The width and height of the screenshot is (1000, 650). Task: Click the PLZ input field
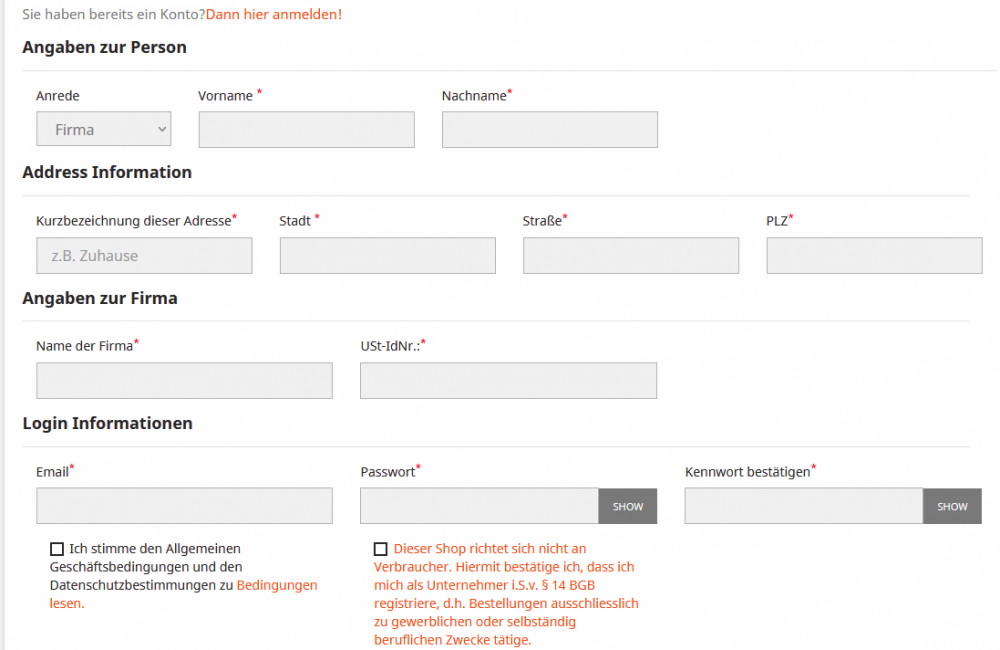coord(874,256)
